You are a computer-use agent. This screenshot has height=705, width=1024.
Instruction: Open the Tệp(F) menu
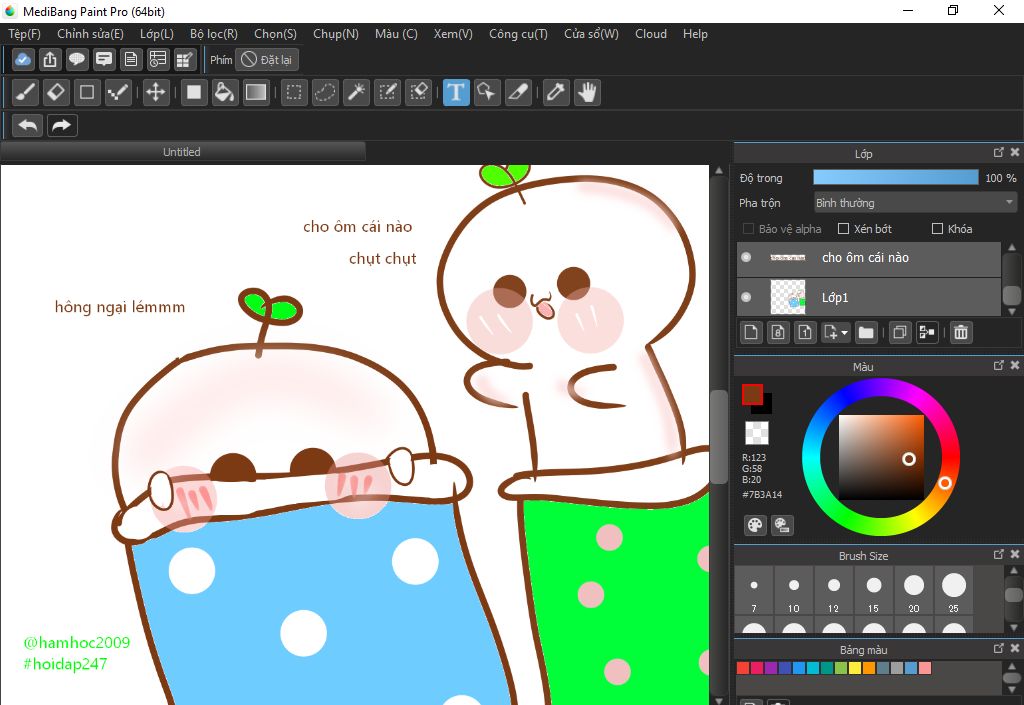[24, 34]
